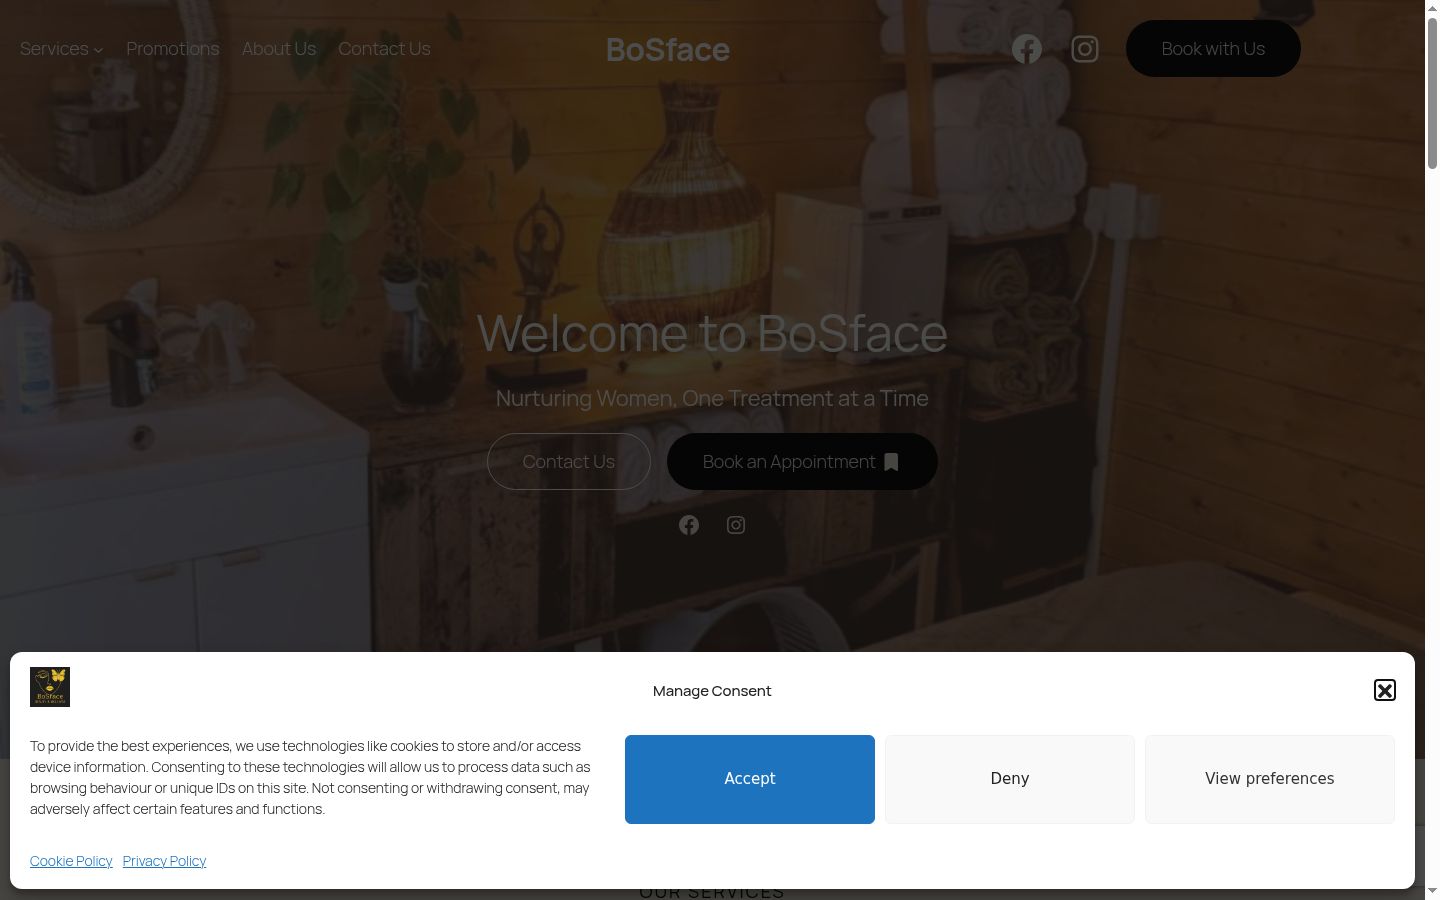Open the Cookie Policy link
This screenshot has height=900, width=1440.
71,861
